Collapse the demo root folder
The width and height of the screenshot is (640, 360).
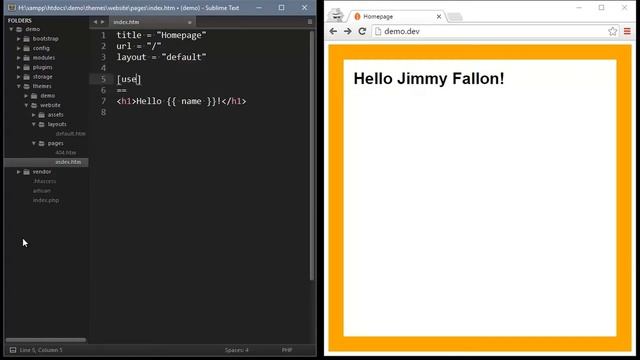[11, 29]
